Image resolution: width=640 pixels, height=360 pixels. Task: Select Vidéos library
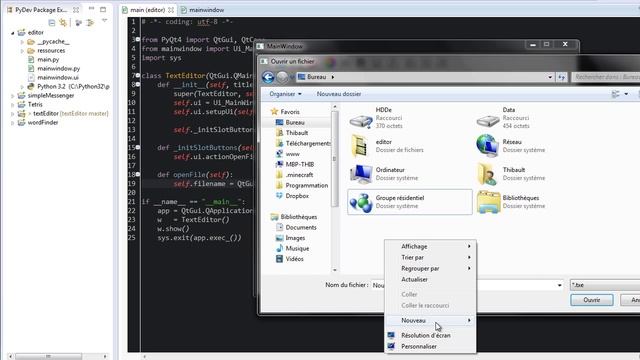[x=294, y=259]
